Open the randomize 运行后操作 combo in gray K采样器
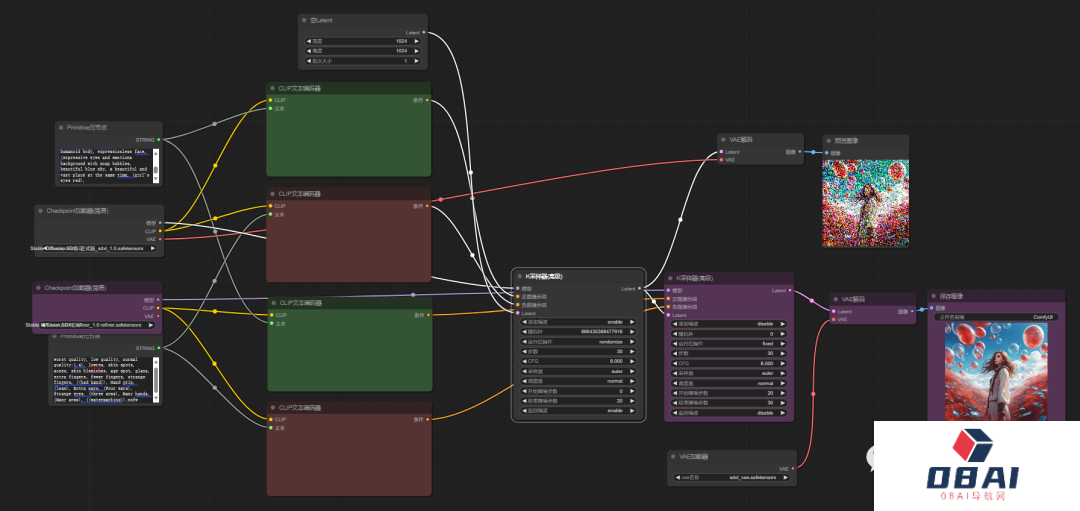Image resolution: width=1080 pixels, height=511 pixels. tap(578, 342)
